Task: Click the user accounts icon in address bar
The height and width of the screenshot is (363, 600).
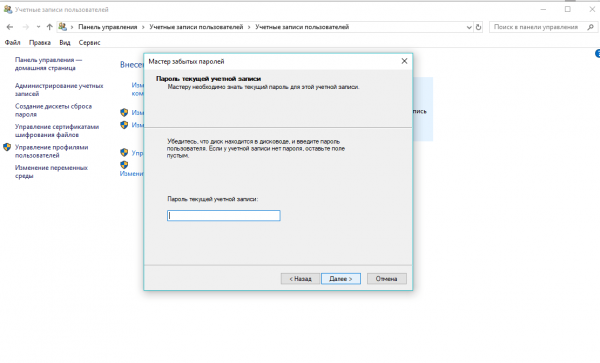Action: click(x=62, y=26)
